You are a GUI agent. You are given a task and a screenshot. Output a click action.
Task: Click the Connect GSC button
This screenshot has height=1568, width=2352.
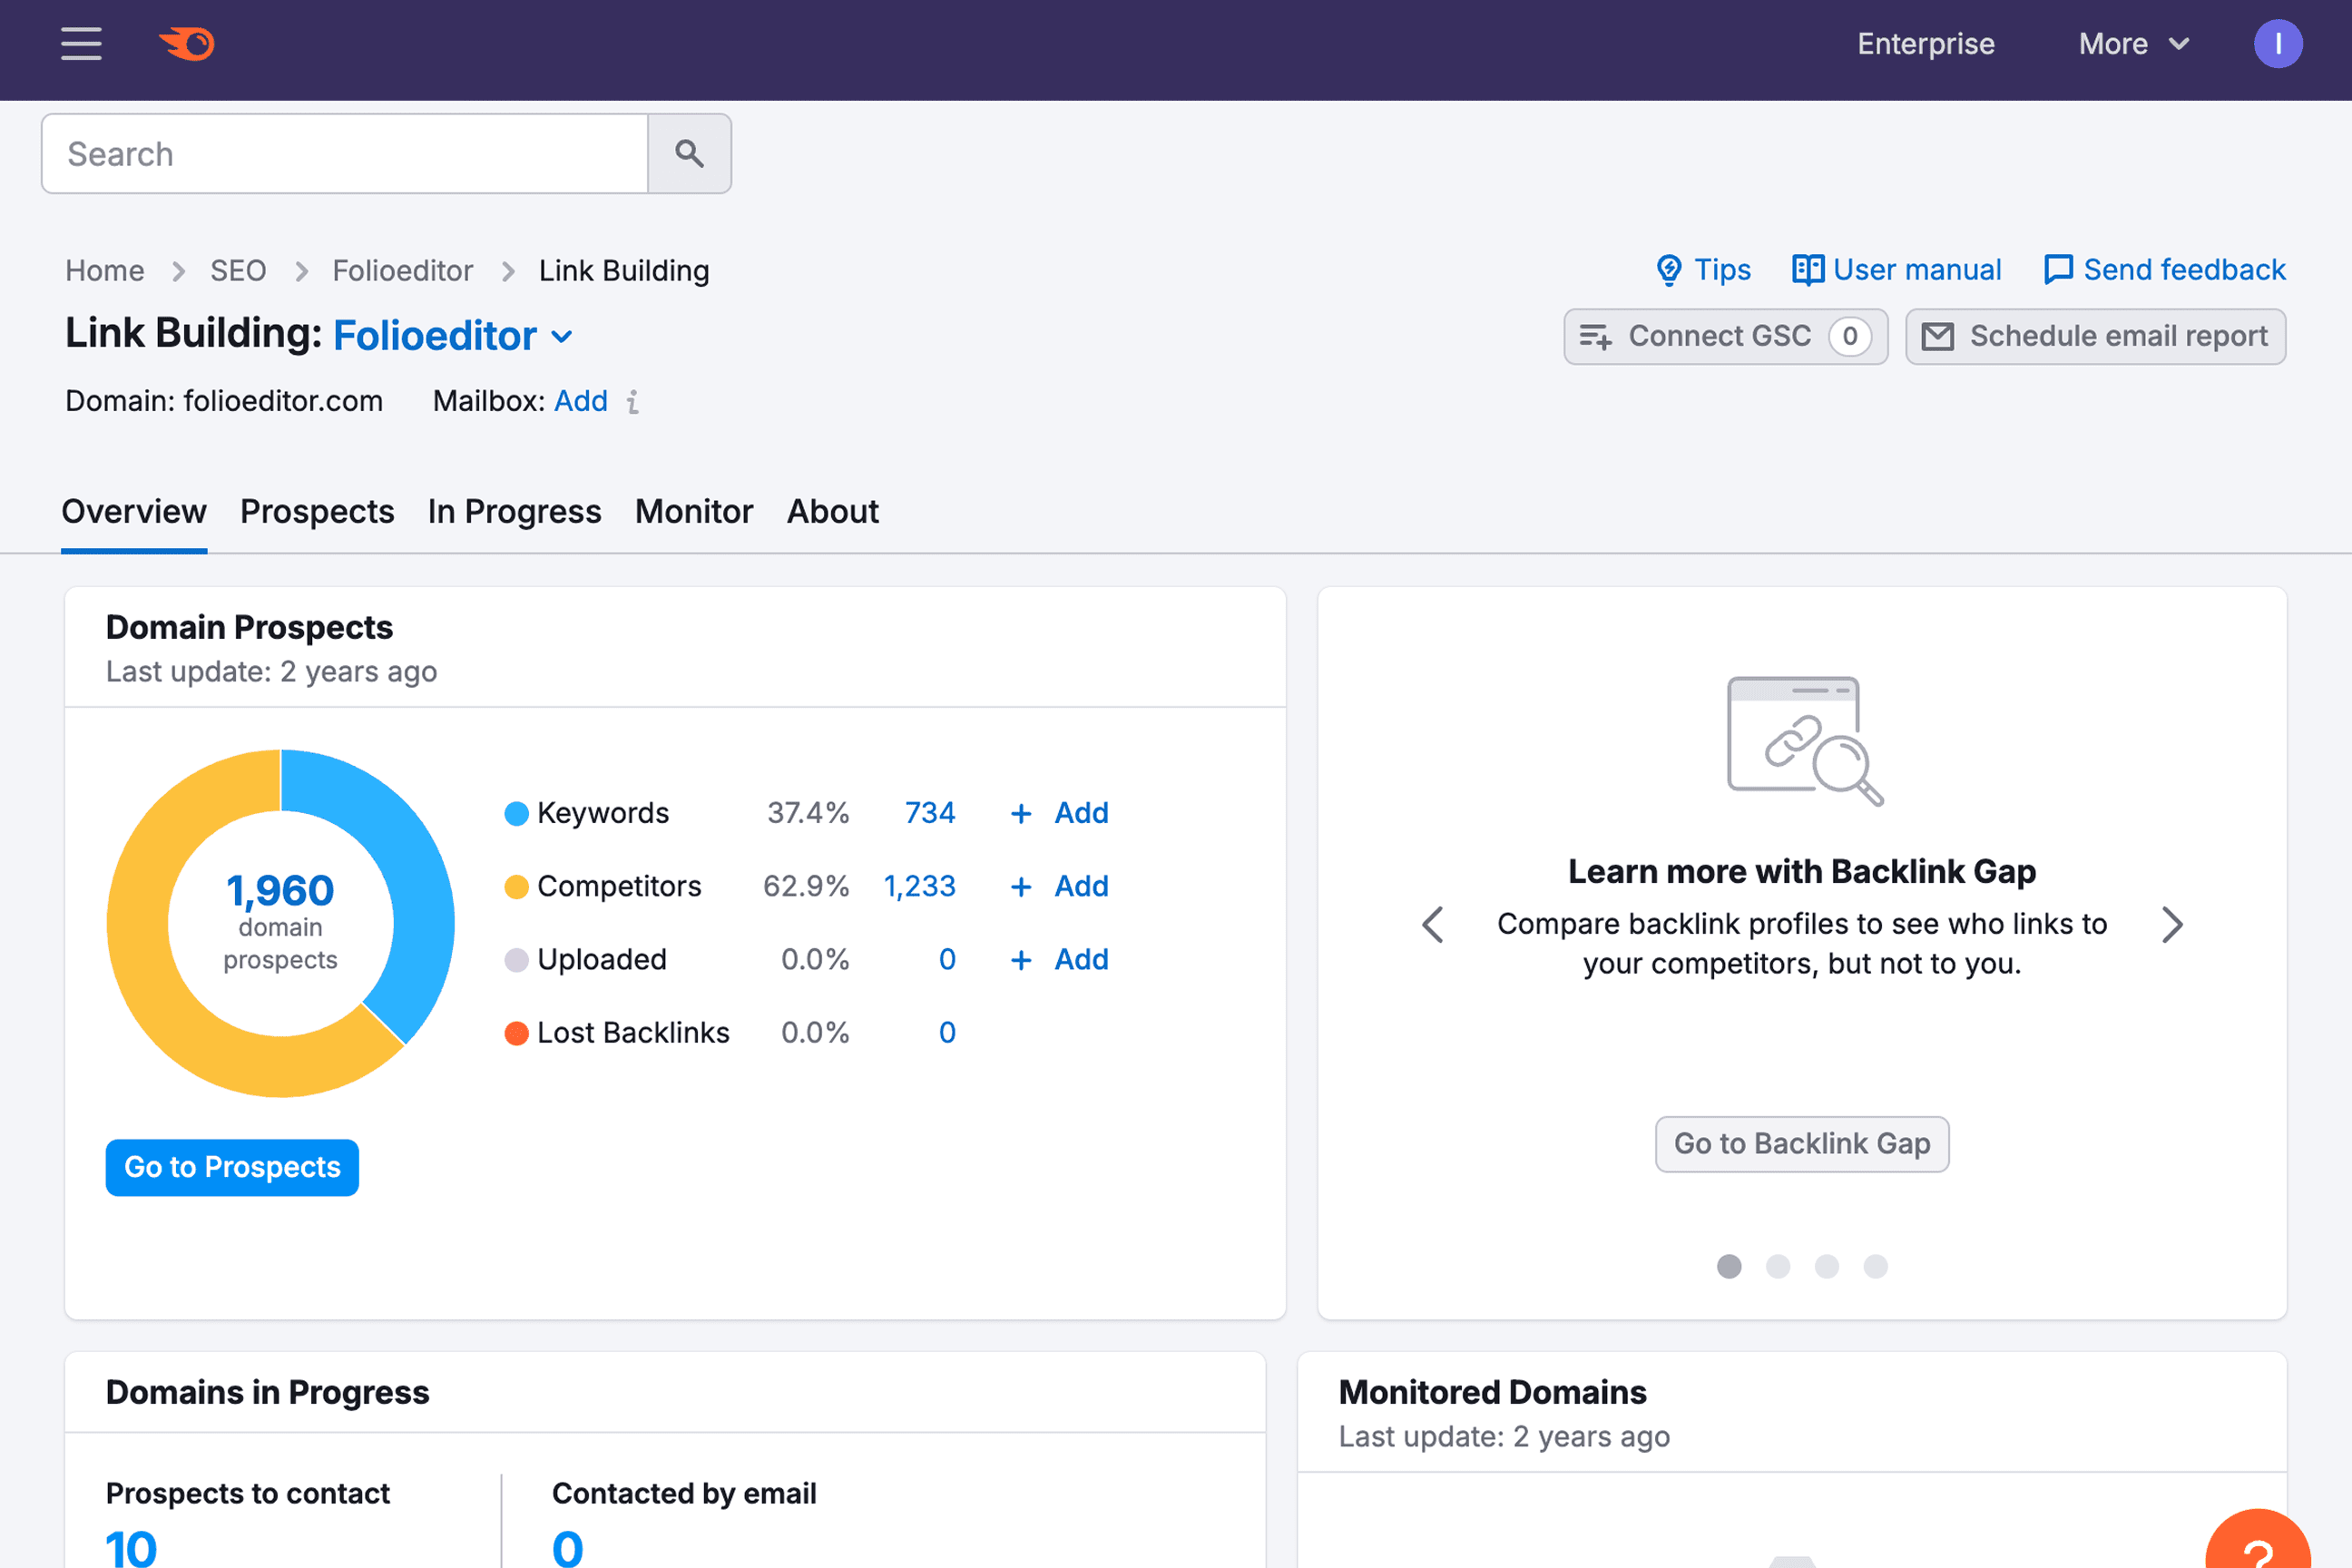pos(1724,336)
